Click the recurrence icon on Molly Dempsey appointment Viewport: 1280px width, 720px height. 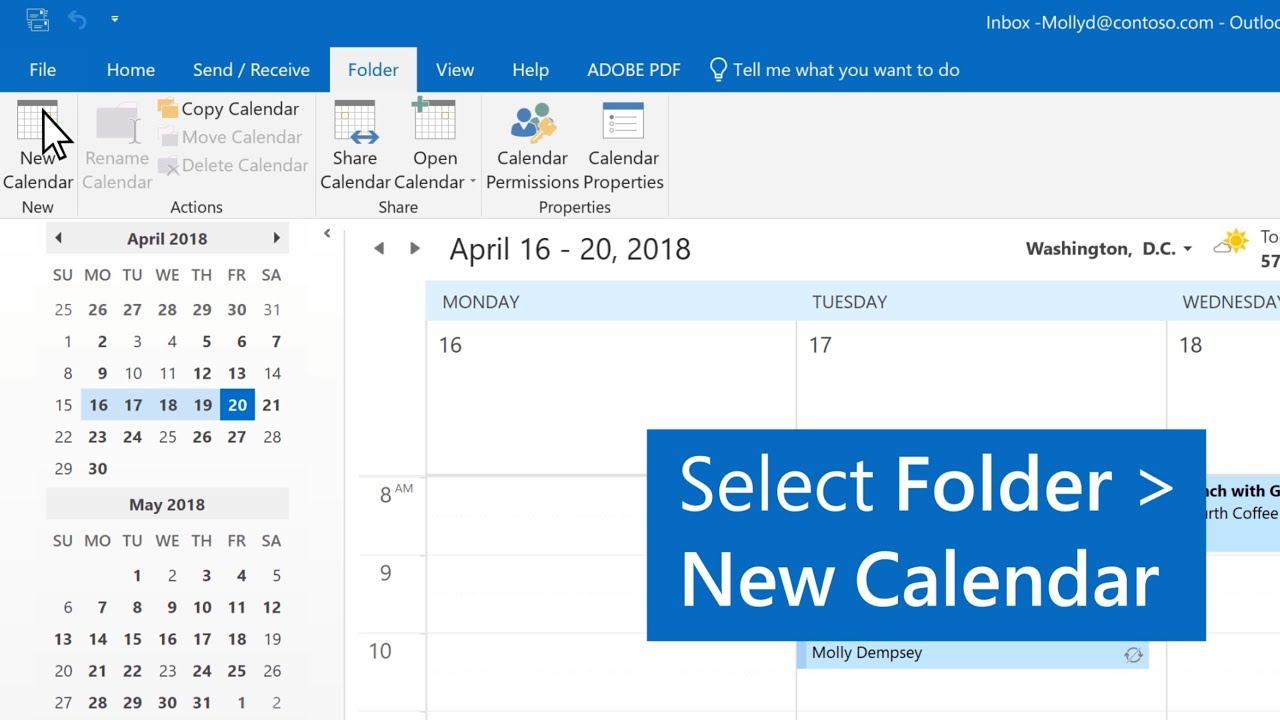point(1133,654)
